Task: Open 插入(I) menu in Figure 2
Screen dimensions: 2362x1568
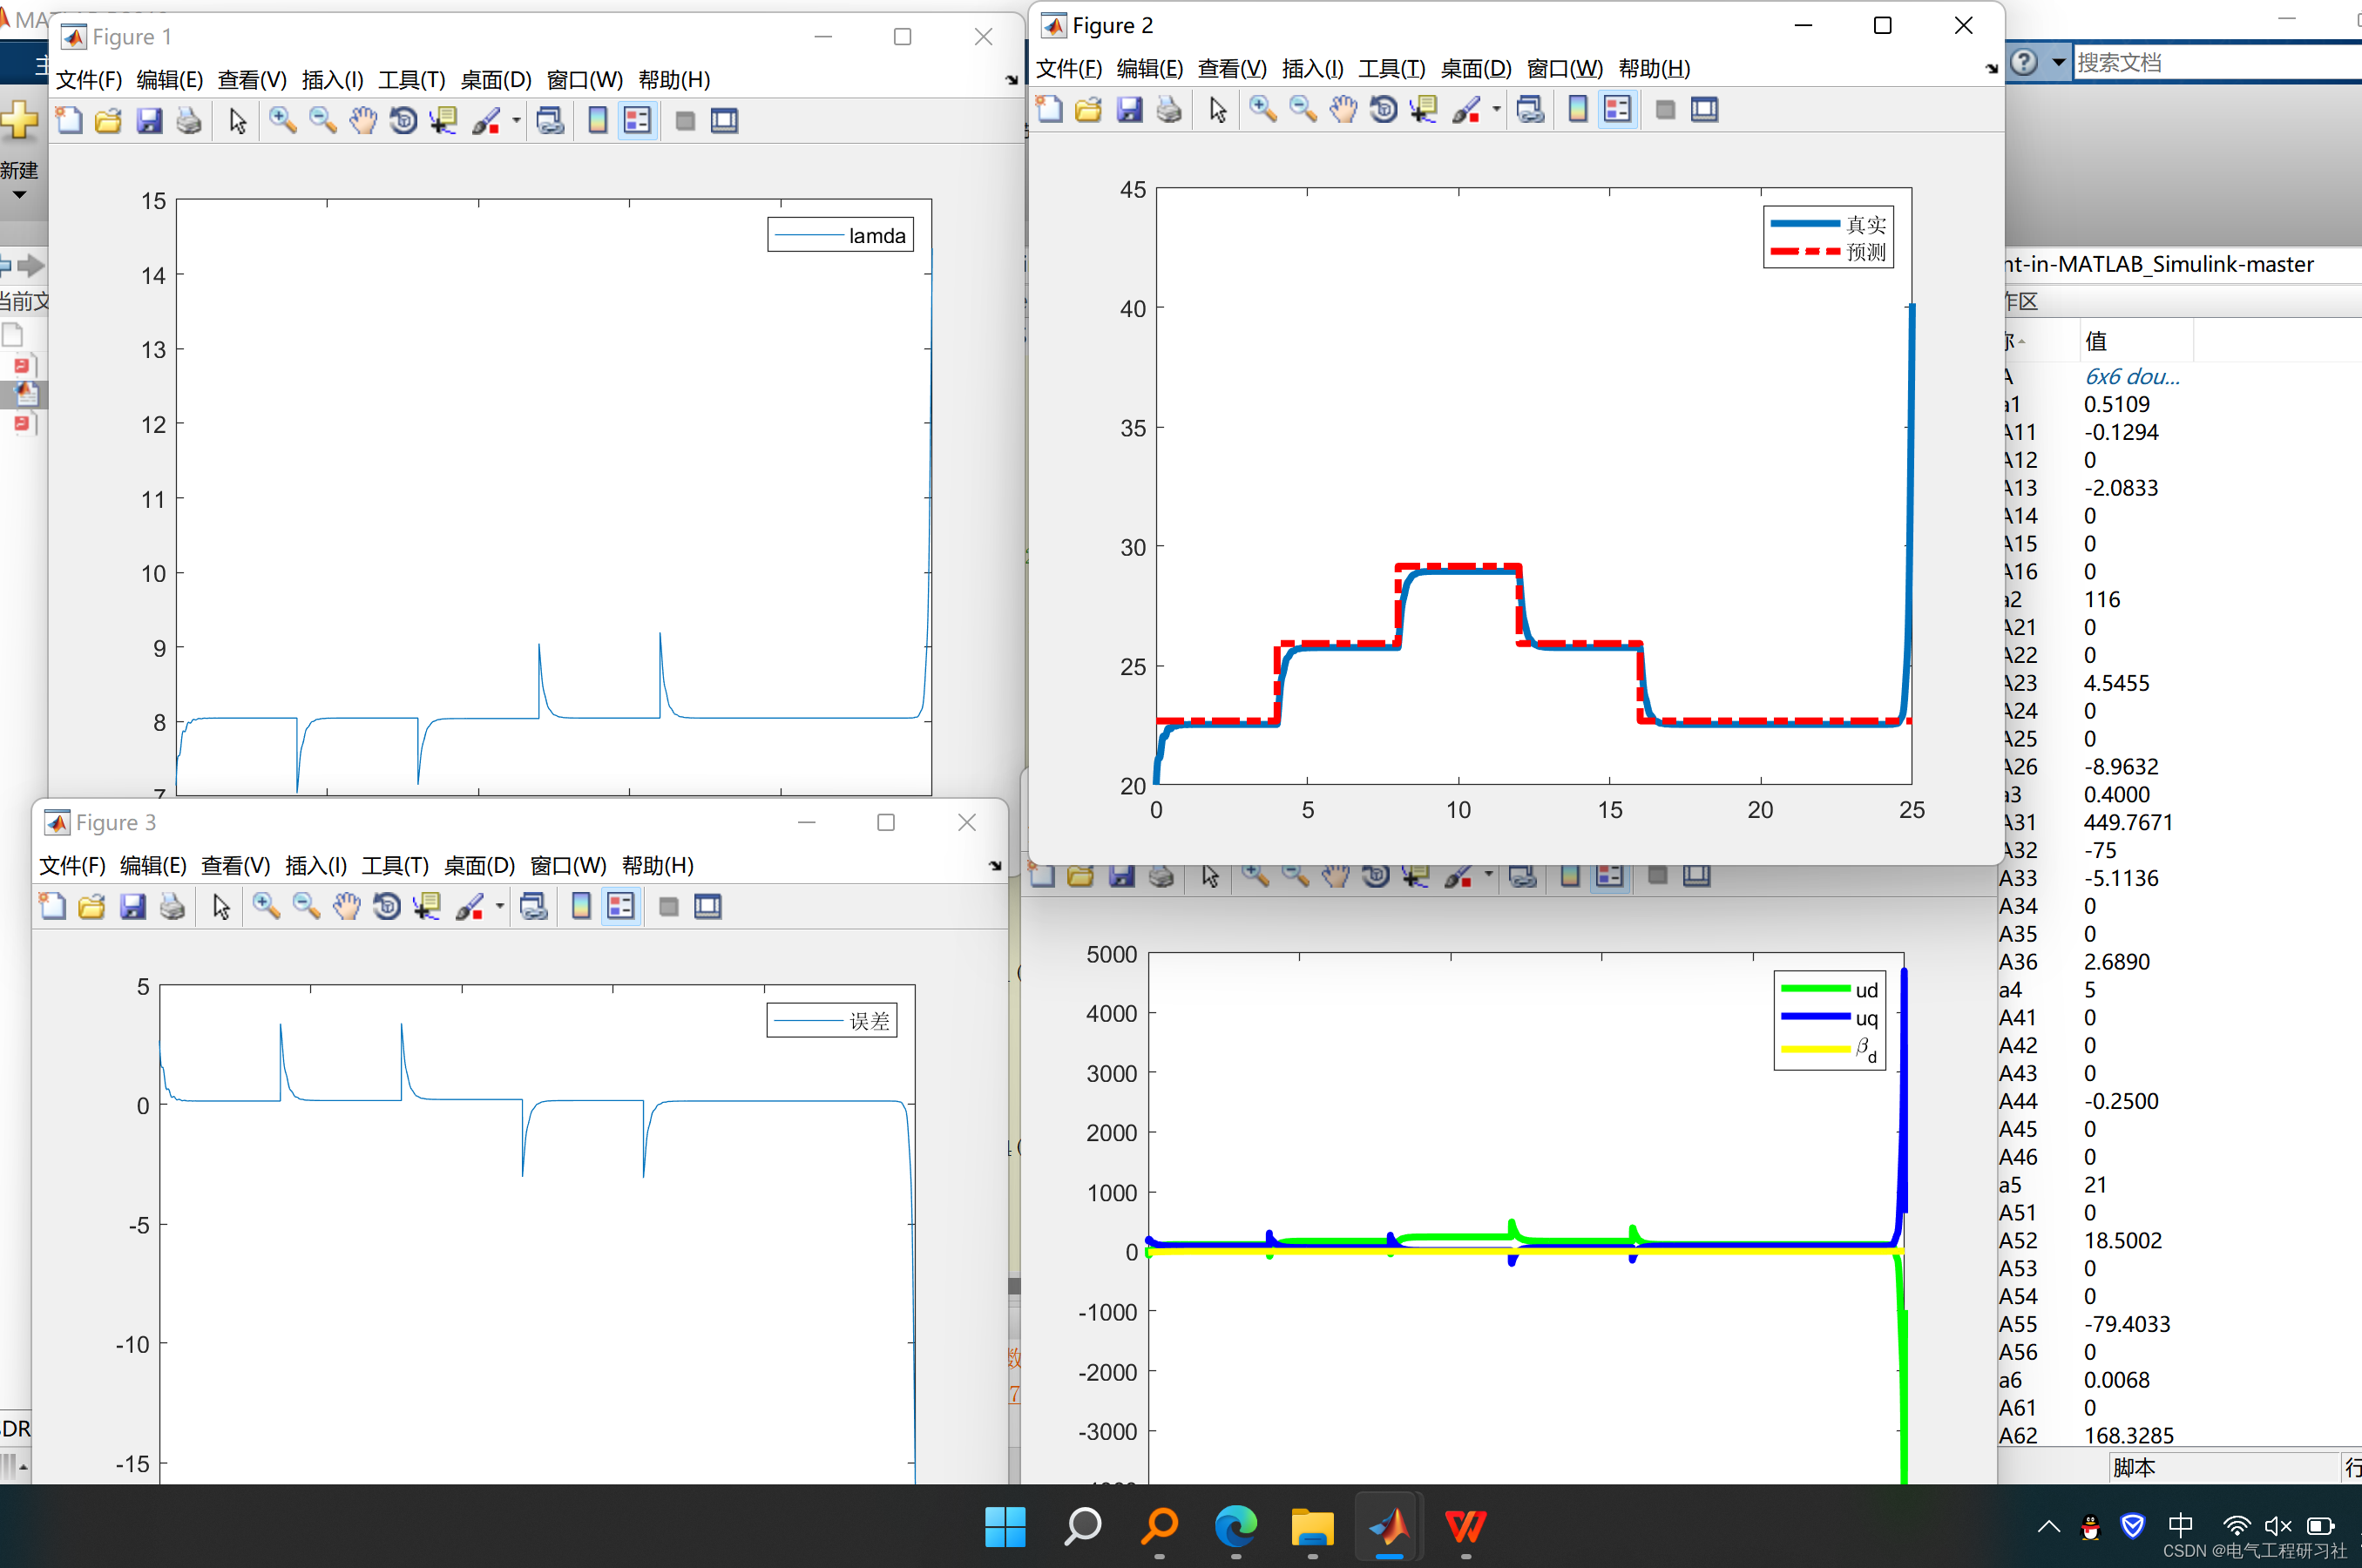Action: pos(1312,68)
